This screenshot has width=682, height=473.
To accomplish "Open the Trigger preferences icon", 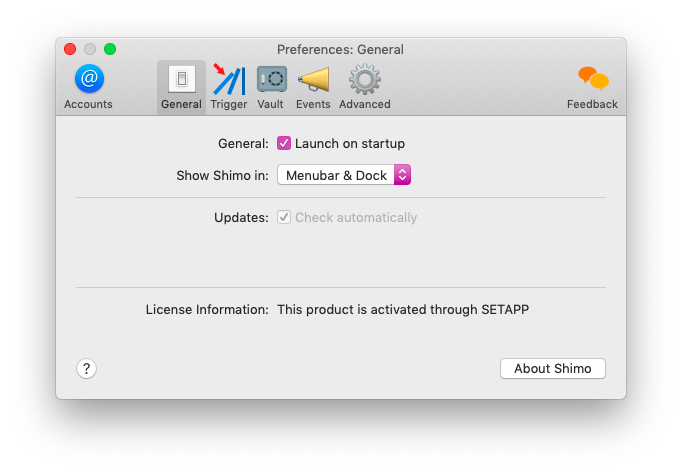I will (229, 79).
